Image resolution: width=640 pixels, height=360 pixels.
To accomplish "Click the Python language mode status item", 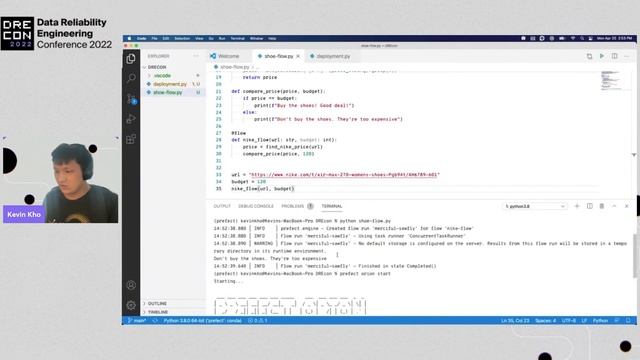I will pyautogui.click(x=600, y=320).
